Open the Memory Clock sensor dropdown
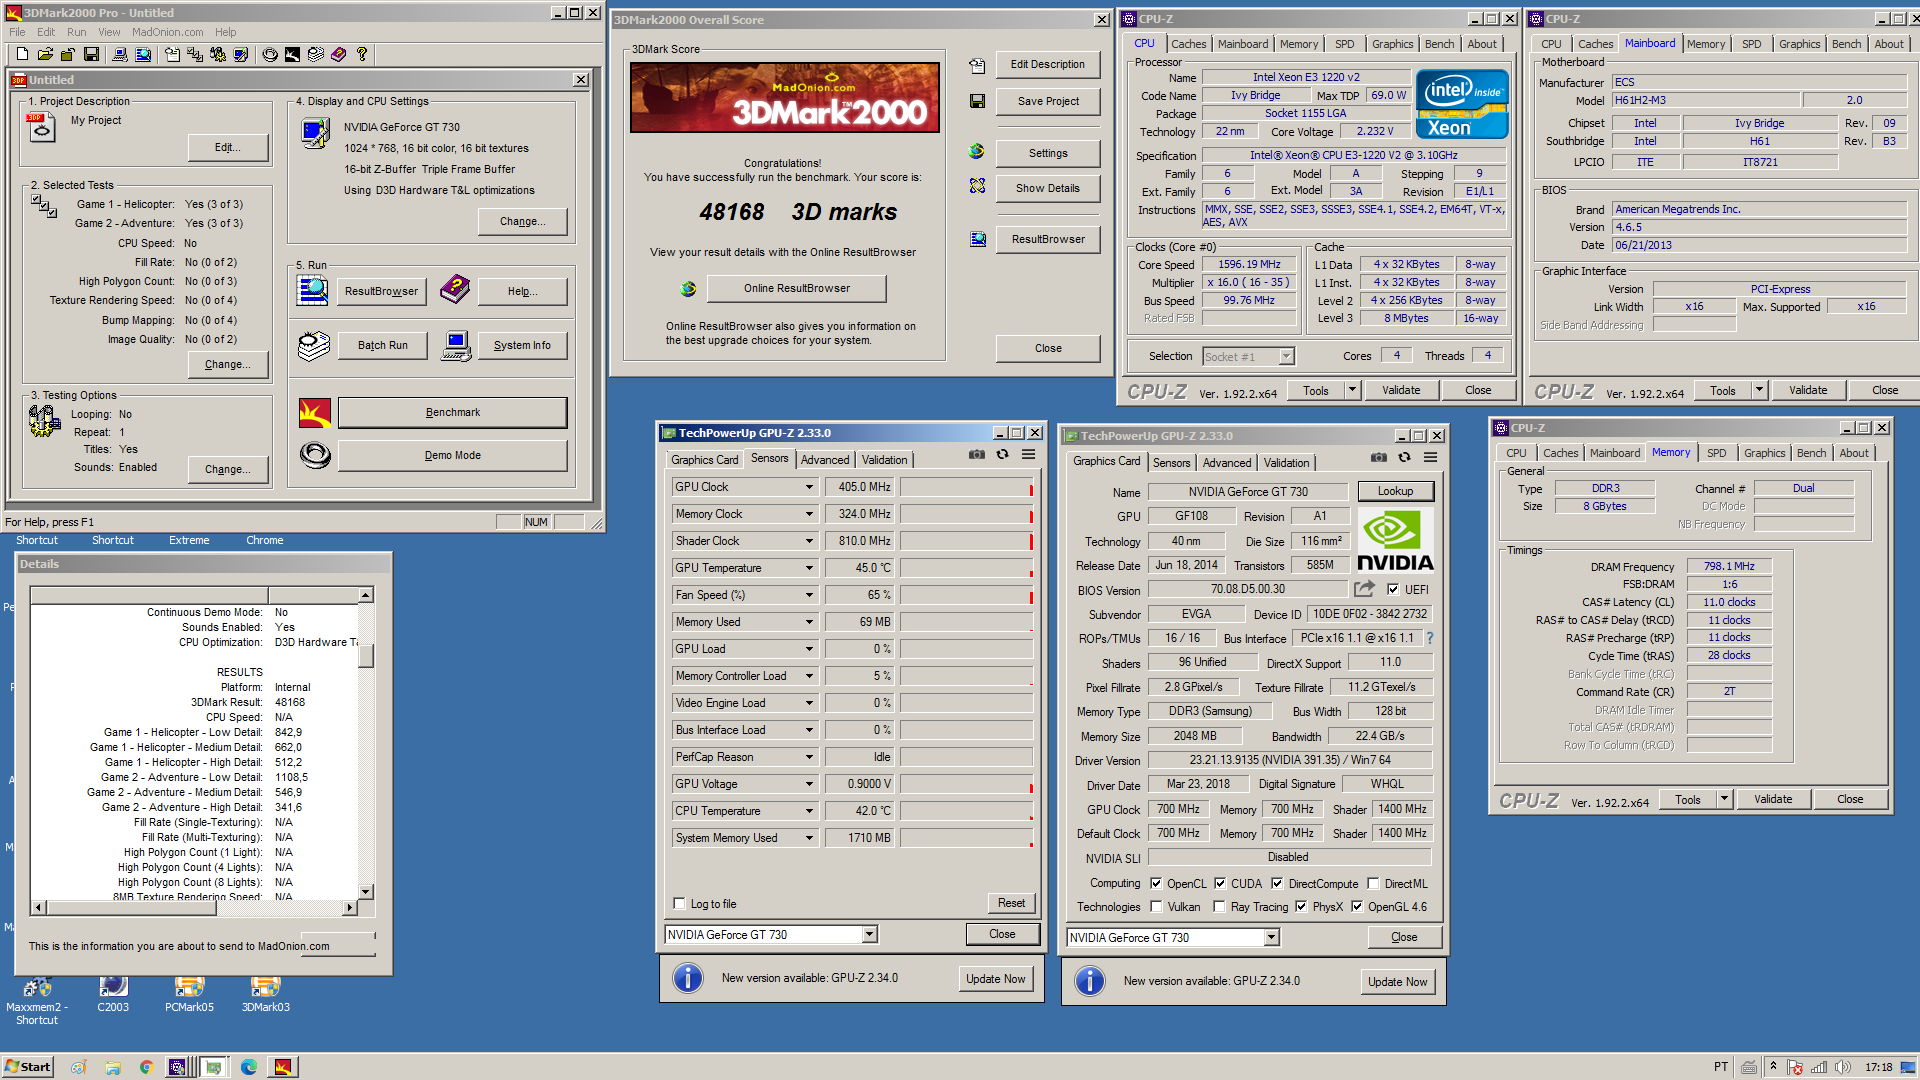This screenshot has height=1080, width=1920. [809, 514]
